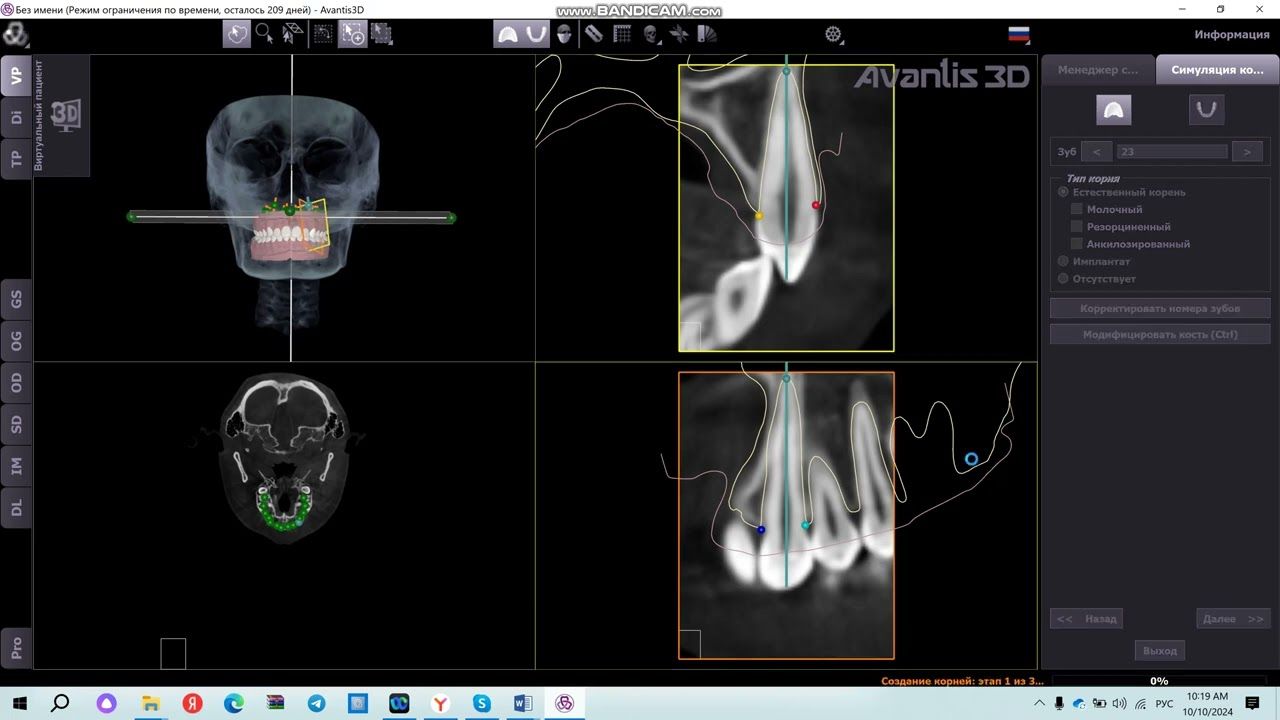1280x720 pixels.
Task: Go to next tooth with > arrow
Action: click(x=1246, y=152)
